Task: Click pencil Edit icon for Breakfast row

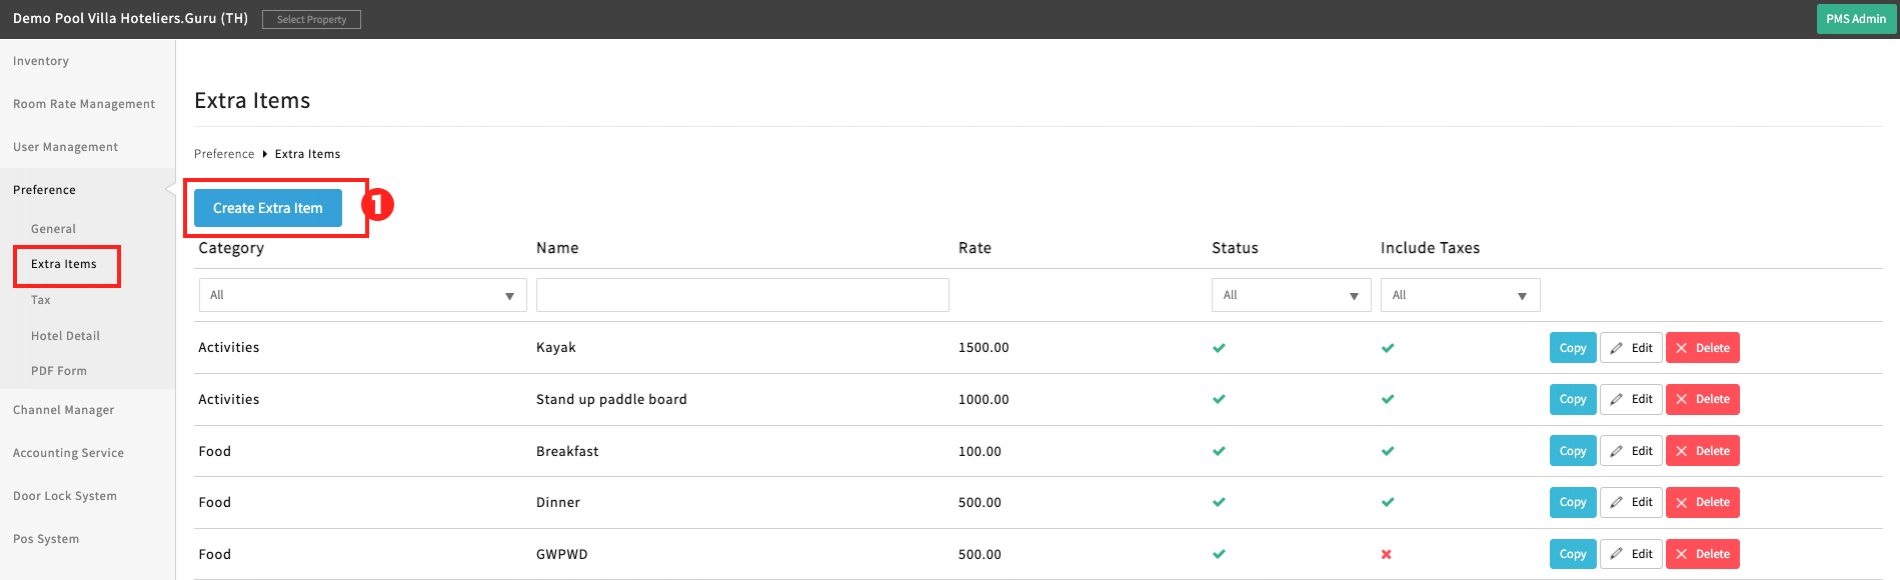Action: [x=1616, y=451]
